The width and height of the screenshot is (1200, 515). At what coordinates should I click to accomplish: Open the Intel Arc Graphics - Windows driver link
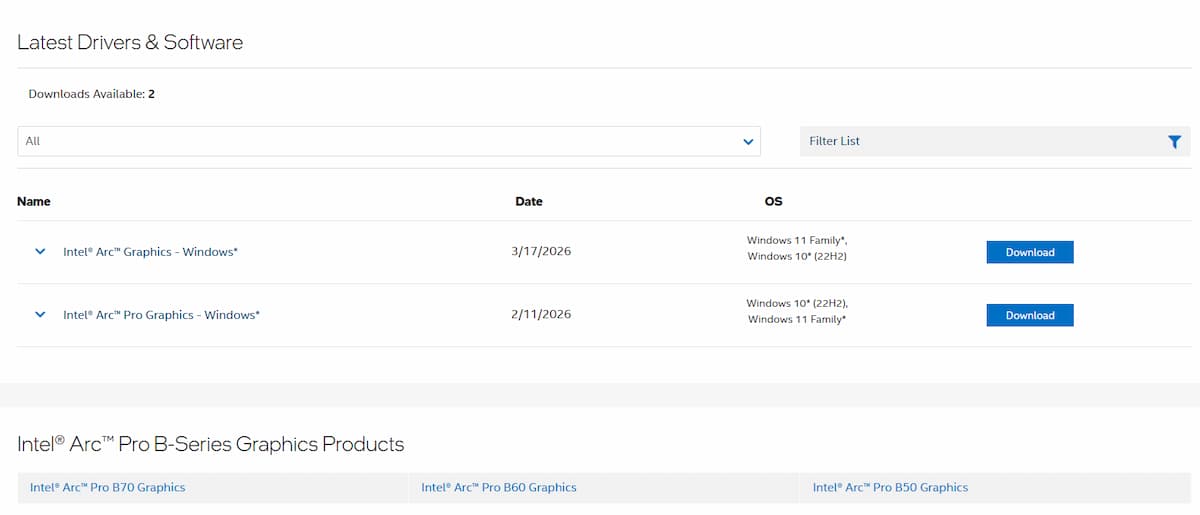tap(150, 252)
